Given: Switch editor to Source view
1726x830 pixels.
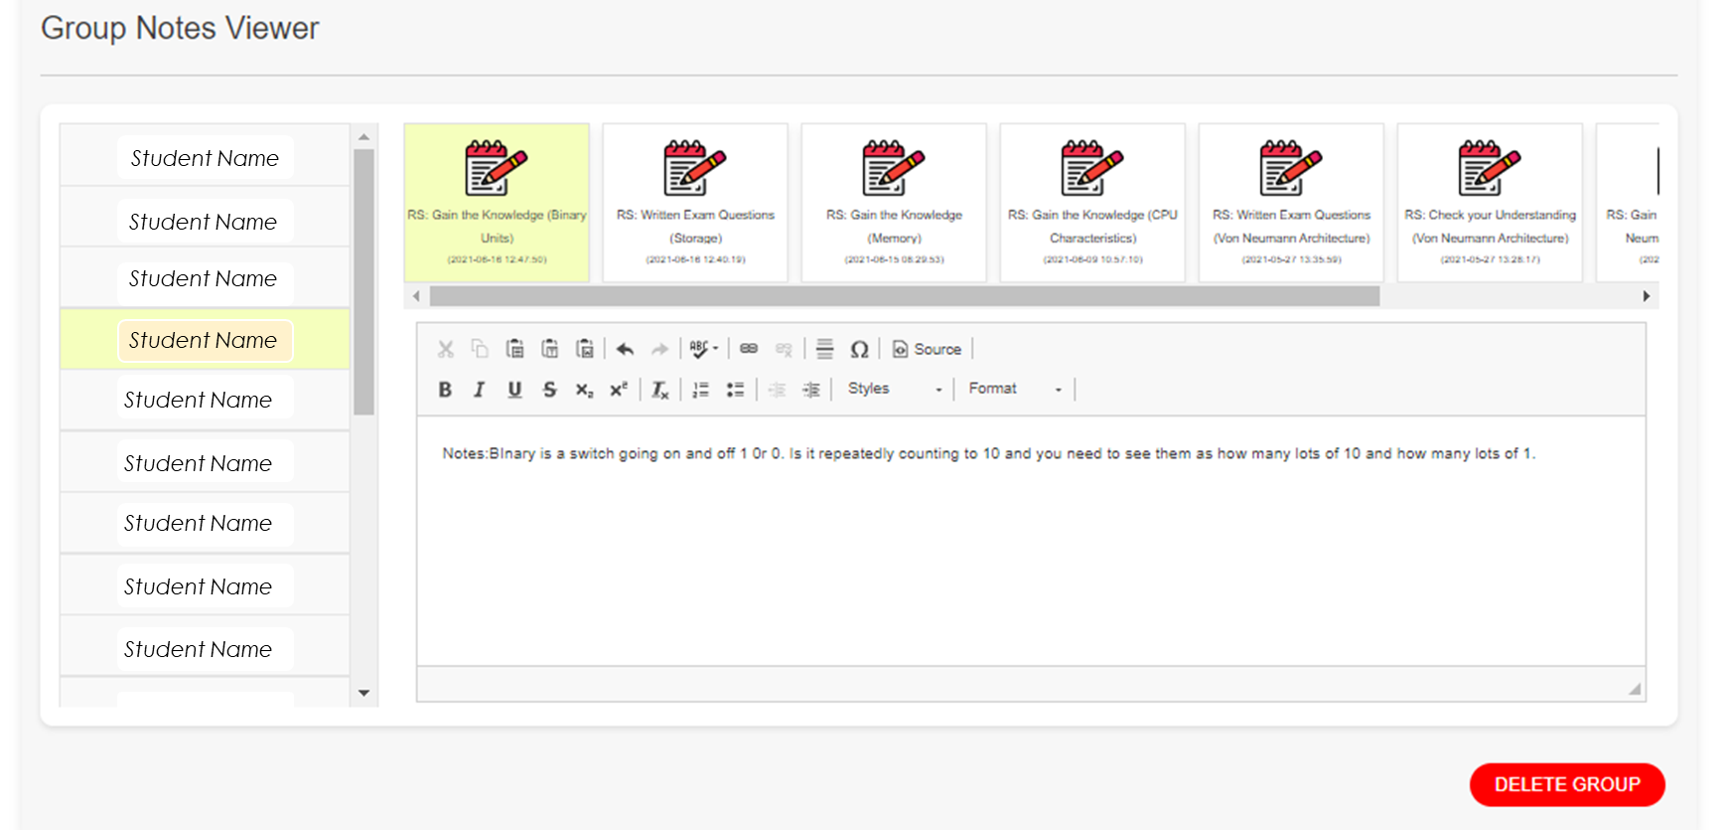Looking at the screenshot, I should [x=927, y=349].
